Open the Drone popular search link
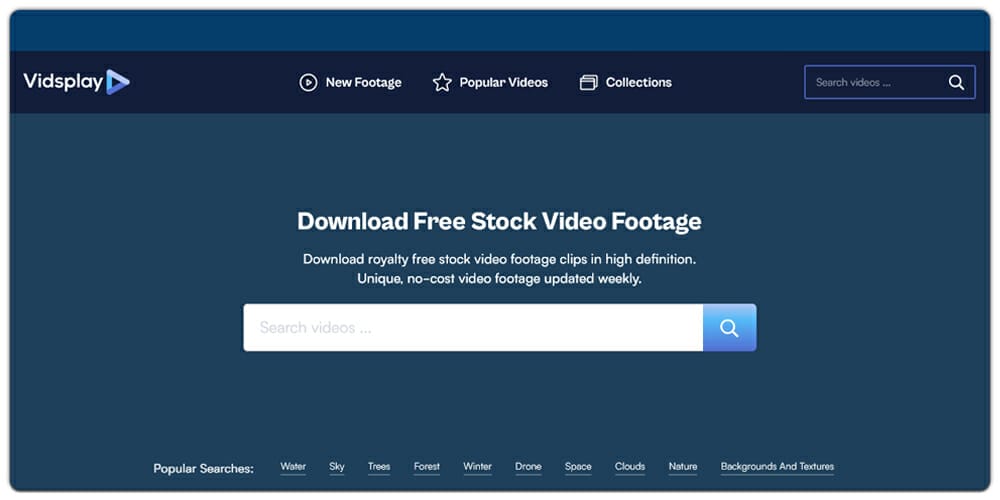The width and height of the screenshot is (1000, 500). pos(528,466)
